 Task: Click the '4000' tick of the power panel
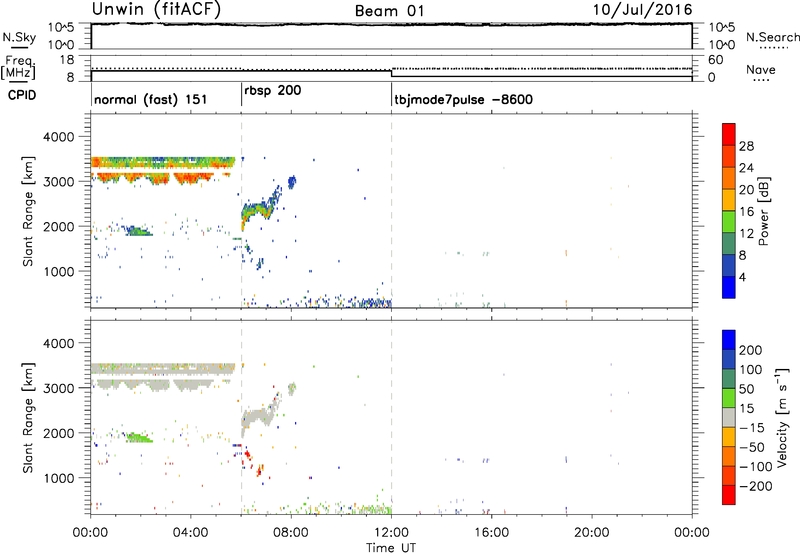[58, 137]
